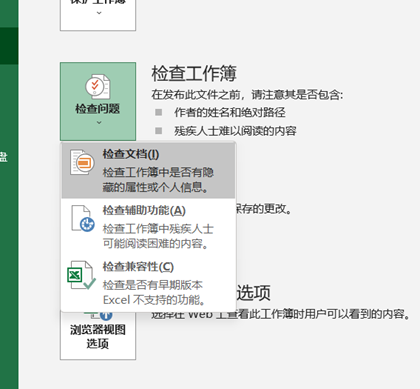
Task: Click the accessibility checker page icon
Action: click(x=83, y=219)
